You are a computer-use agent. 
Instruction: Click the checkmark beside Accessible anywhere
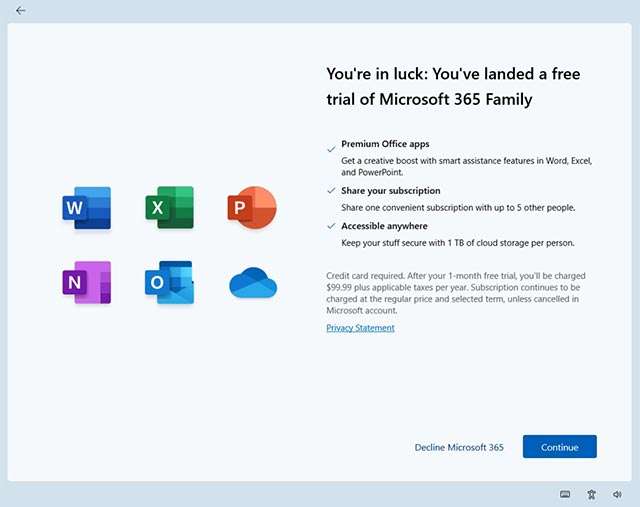pyautogui.click(x=331, y=226)
